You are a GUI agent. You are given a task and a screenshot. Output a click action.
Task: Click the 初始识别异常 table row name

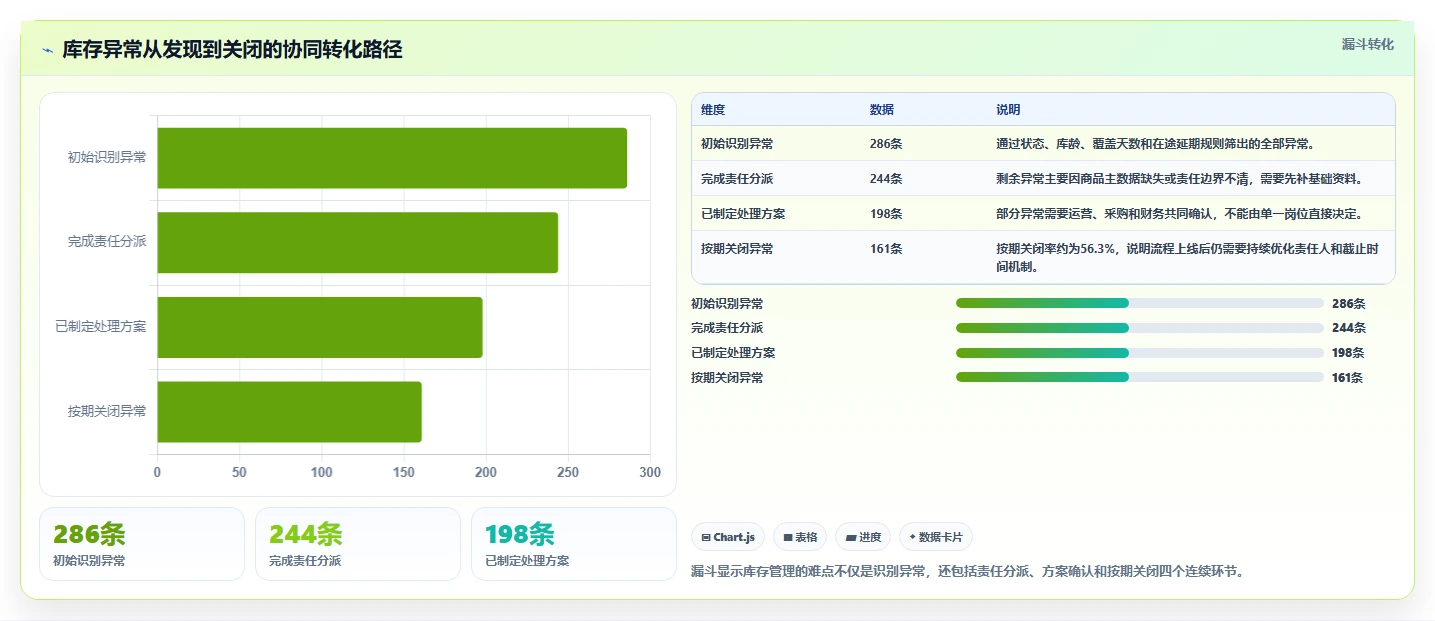point(737,144)
